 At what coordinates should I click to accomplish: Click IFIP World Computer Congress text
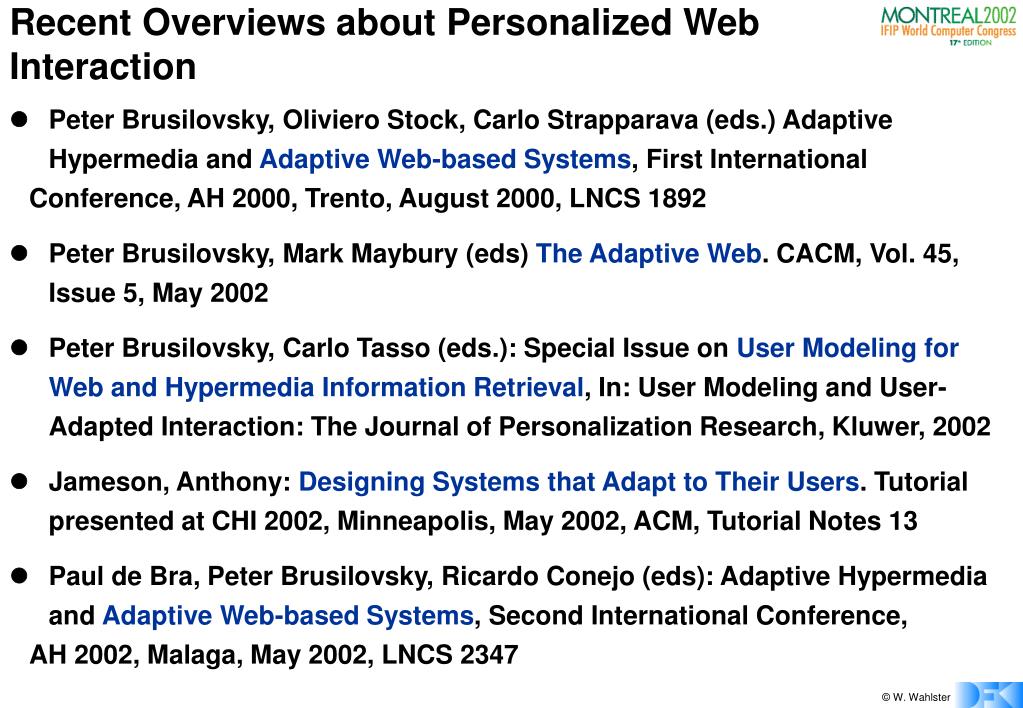click(949, 31)
